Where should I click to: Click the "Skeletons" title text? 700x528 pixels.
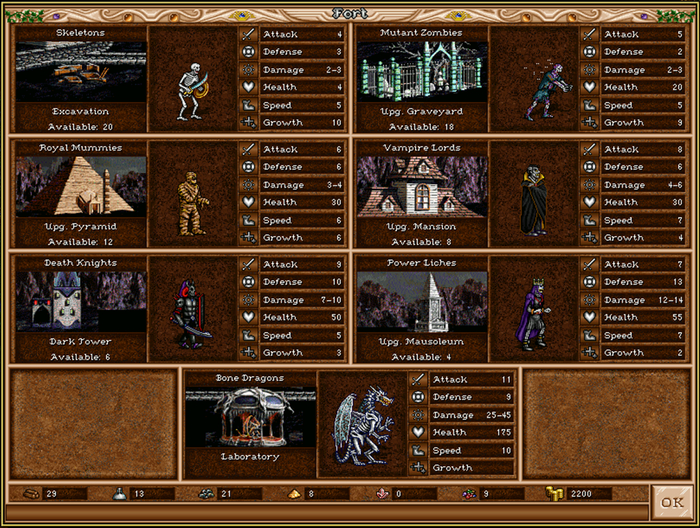tap(80, 33)
